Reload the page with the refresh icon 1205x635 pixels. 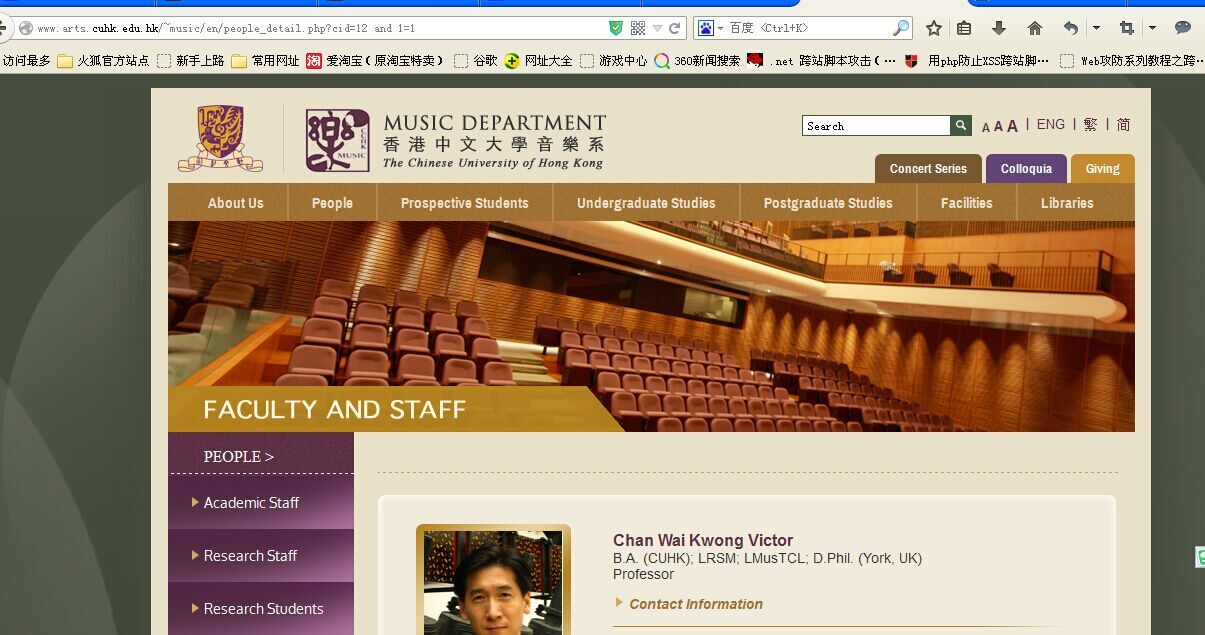675,28
